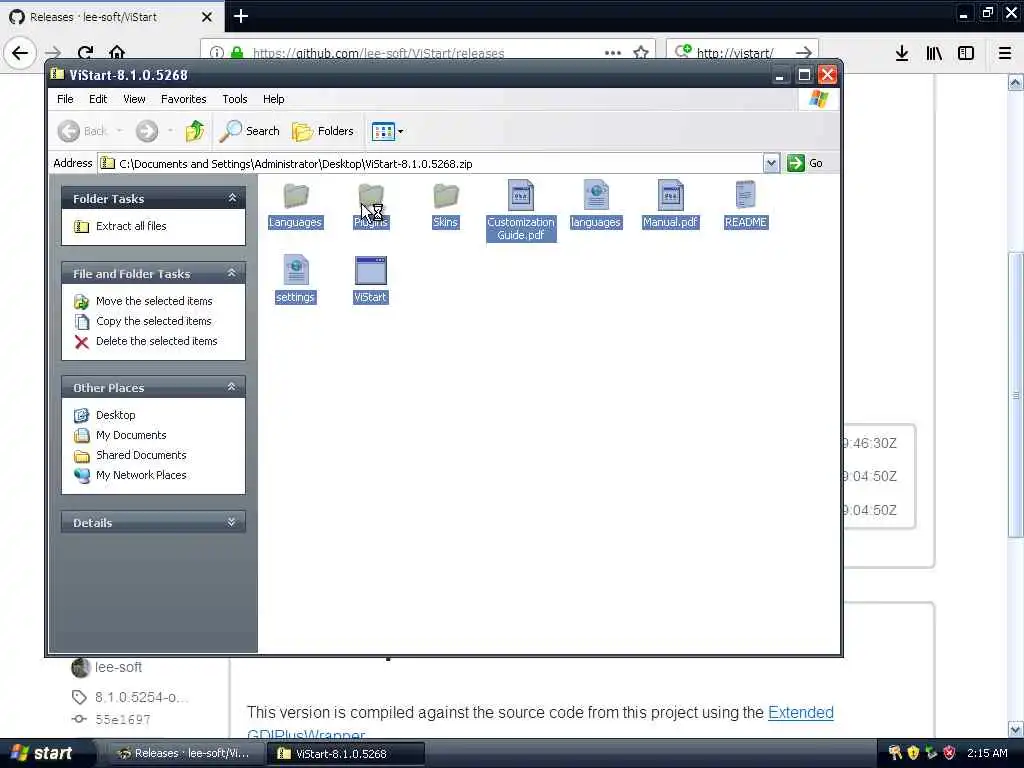Click the browser search box
The width and height of the screenshot is (1024, 768).
point(741,52)
